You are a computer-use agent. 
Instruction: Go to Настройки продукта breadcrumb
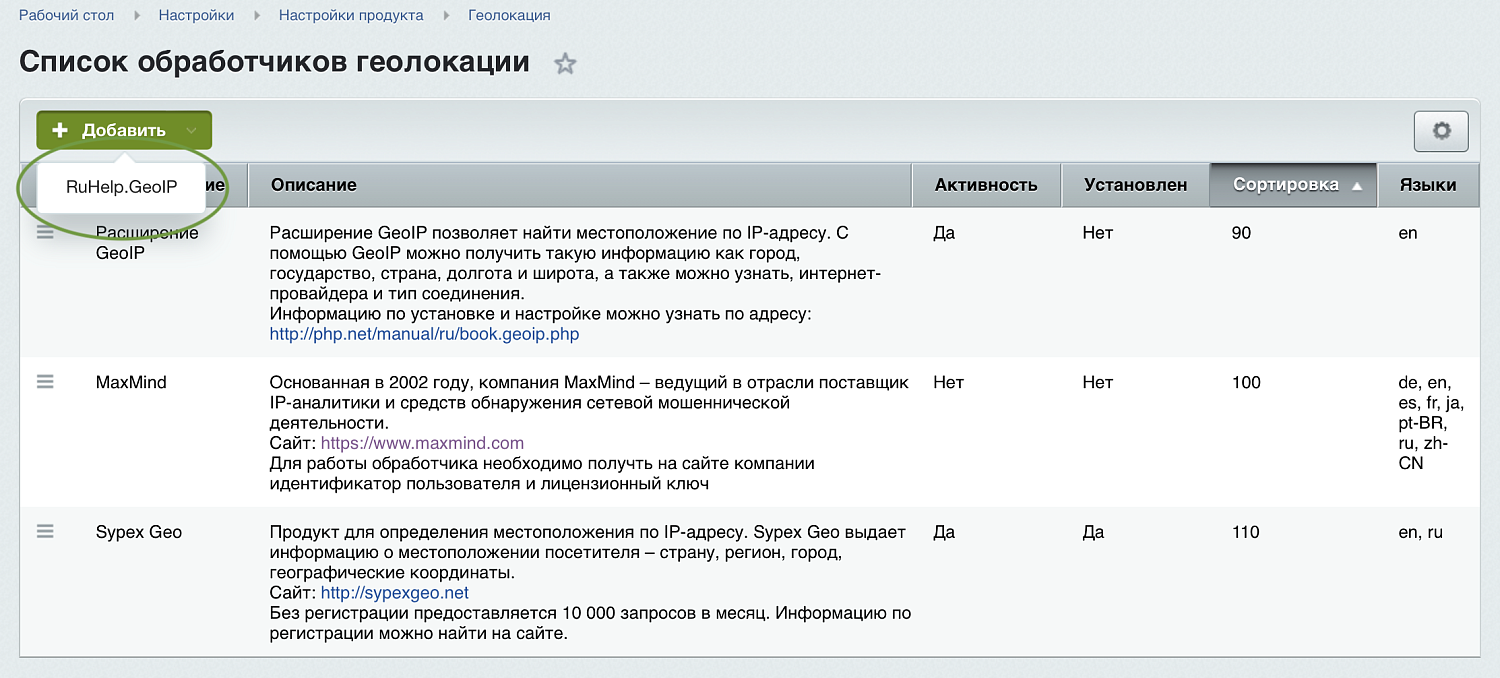click(x=351, y=14)
